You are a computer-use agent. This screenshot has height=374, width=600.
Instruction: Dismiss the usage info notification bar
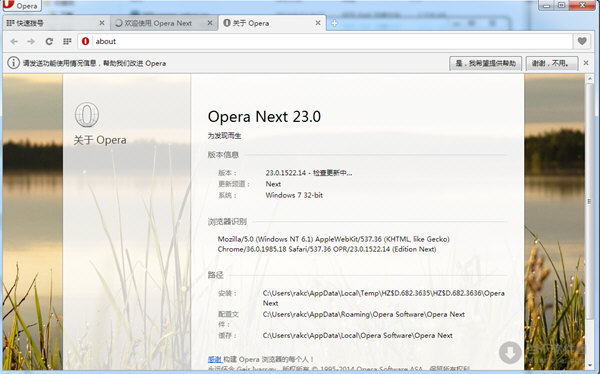click(x=586, y=63)
